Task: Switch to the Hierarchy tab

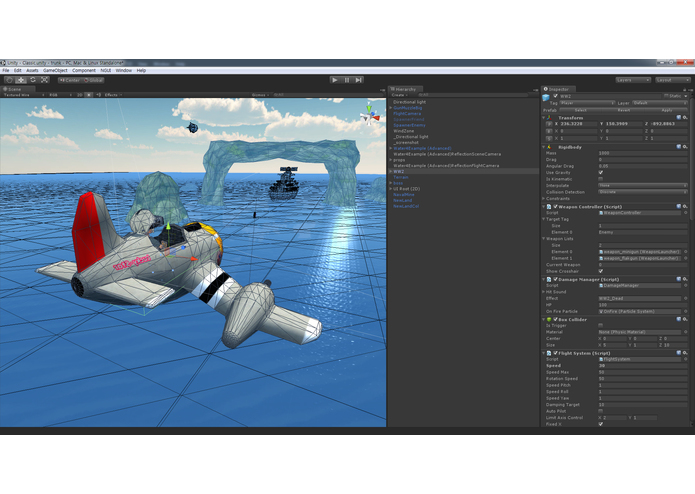Action: pos(405,89)
